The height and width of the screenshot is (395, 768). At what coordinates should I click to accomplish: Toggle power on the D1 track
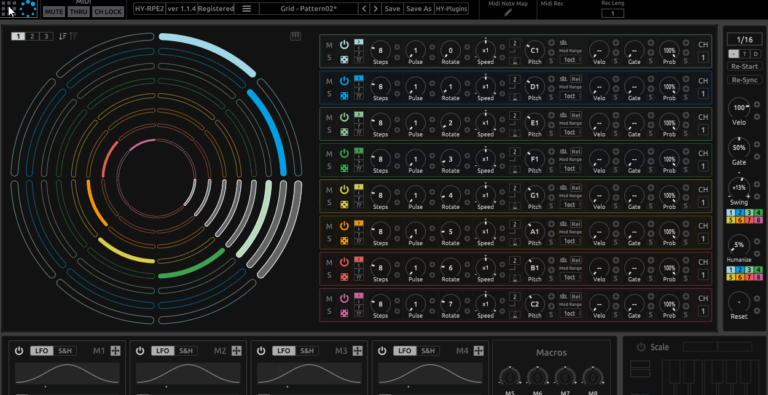click(x=344, y=81)
